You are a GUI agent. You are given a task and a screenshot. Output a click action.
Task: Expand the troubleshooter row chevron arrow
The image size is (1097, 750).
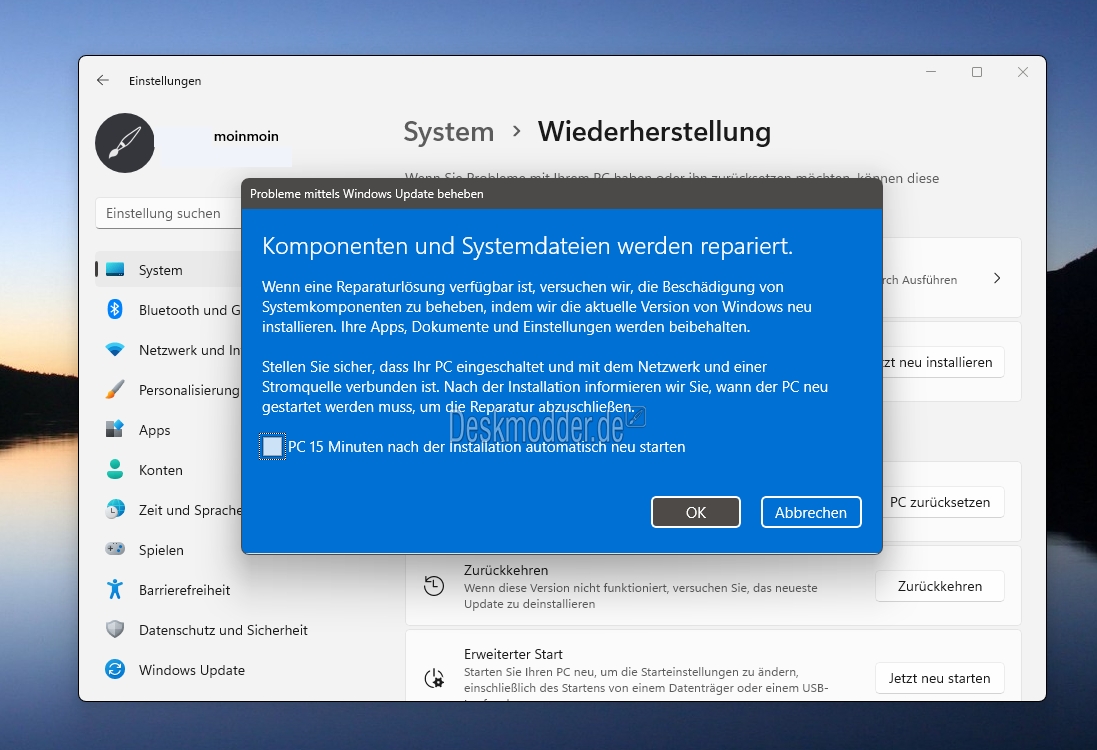(997, 278)
